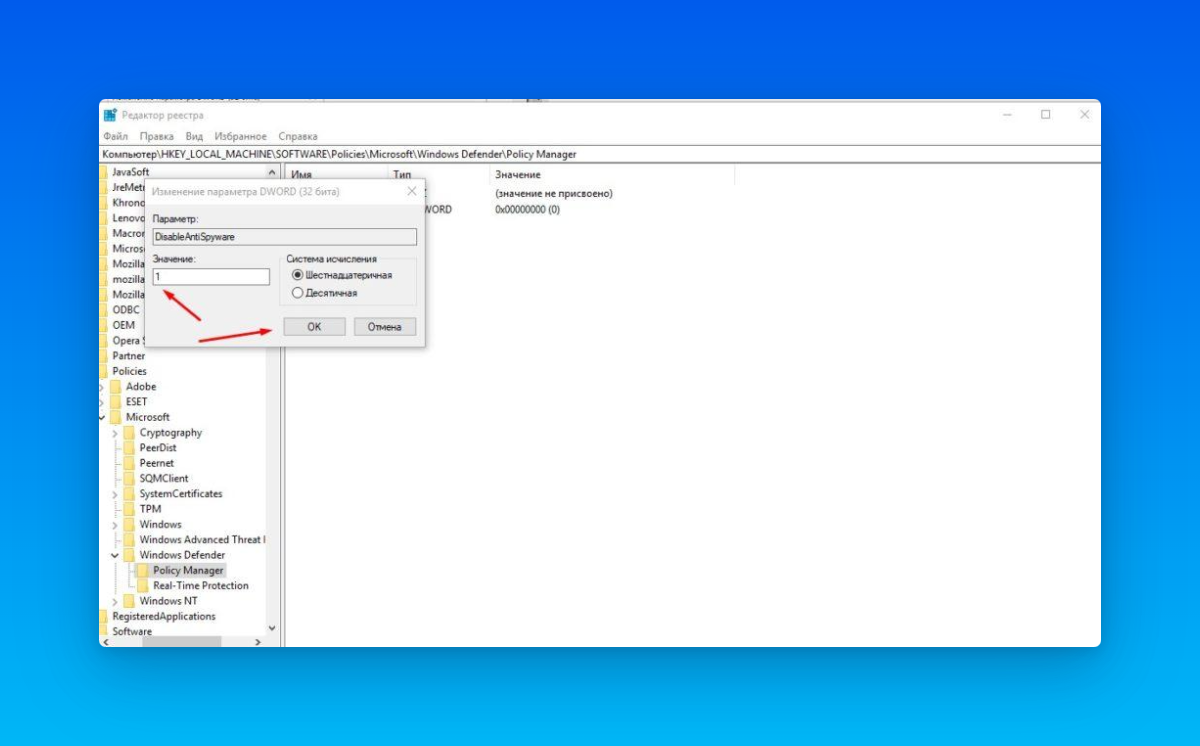This screenshot has height=746, width=1200.
Task: Select the Cryptography folder icon
Action: tap(130, 433)
